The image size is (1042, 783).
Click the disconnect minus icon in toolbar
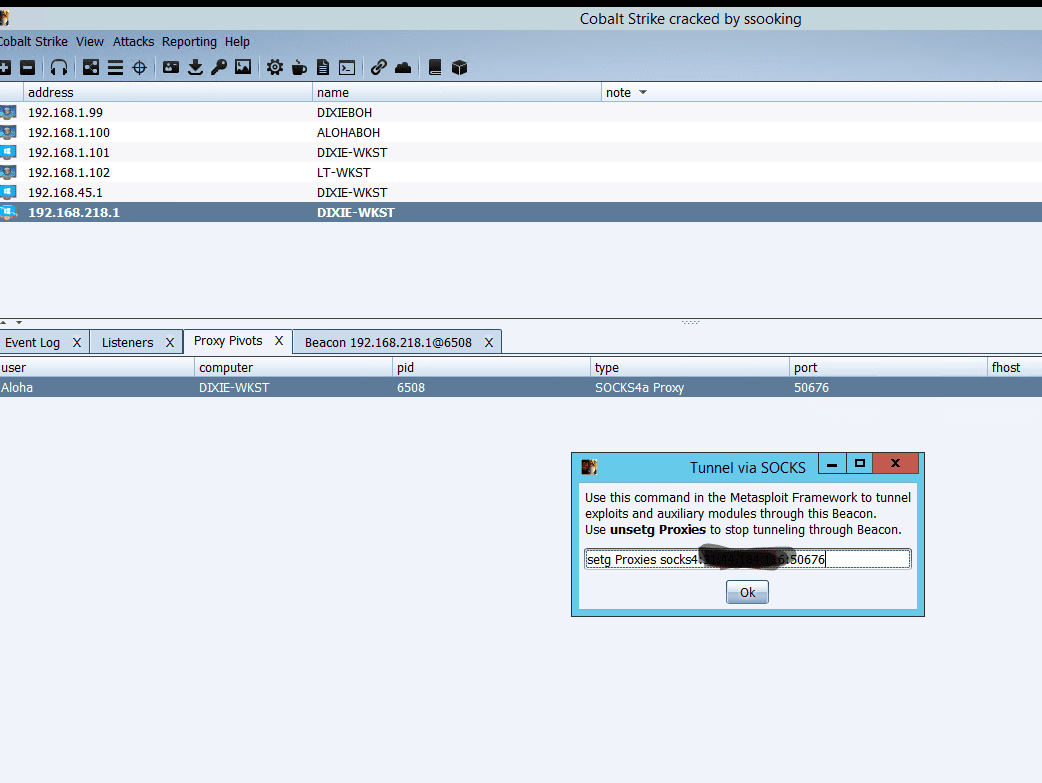click(x=27, y=67)
